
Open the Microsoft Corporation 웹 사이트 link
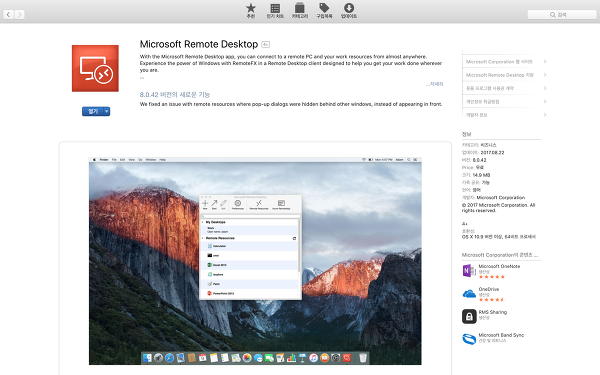(499, 62)
